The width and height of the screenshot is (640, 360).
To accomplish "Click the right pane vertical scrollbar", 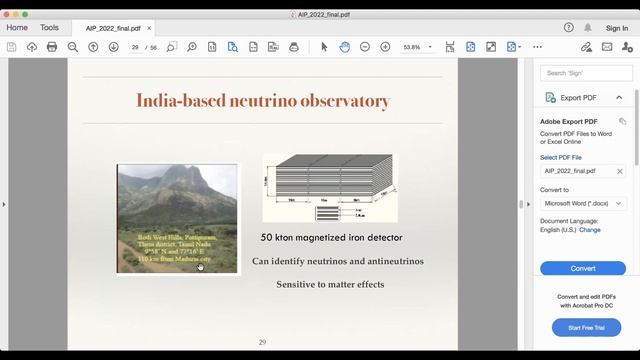I will coord(636,127).
